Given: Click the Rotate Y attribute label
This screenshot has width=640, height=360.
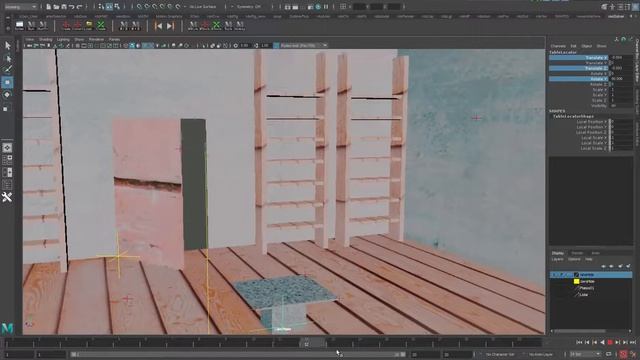Looking at the screenshot, I should [x=598, y=79].
